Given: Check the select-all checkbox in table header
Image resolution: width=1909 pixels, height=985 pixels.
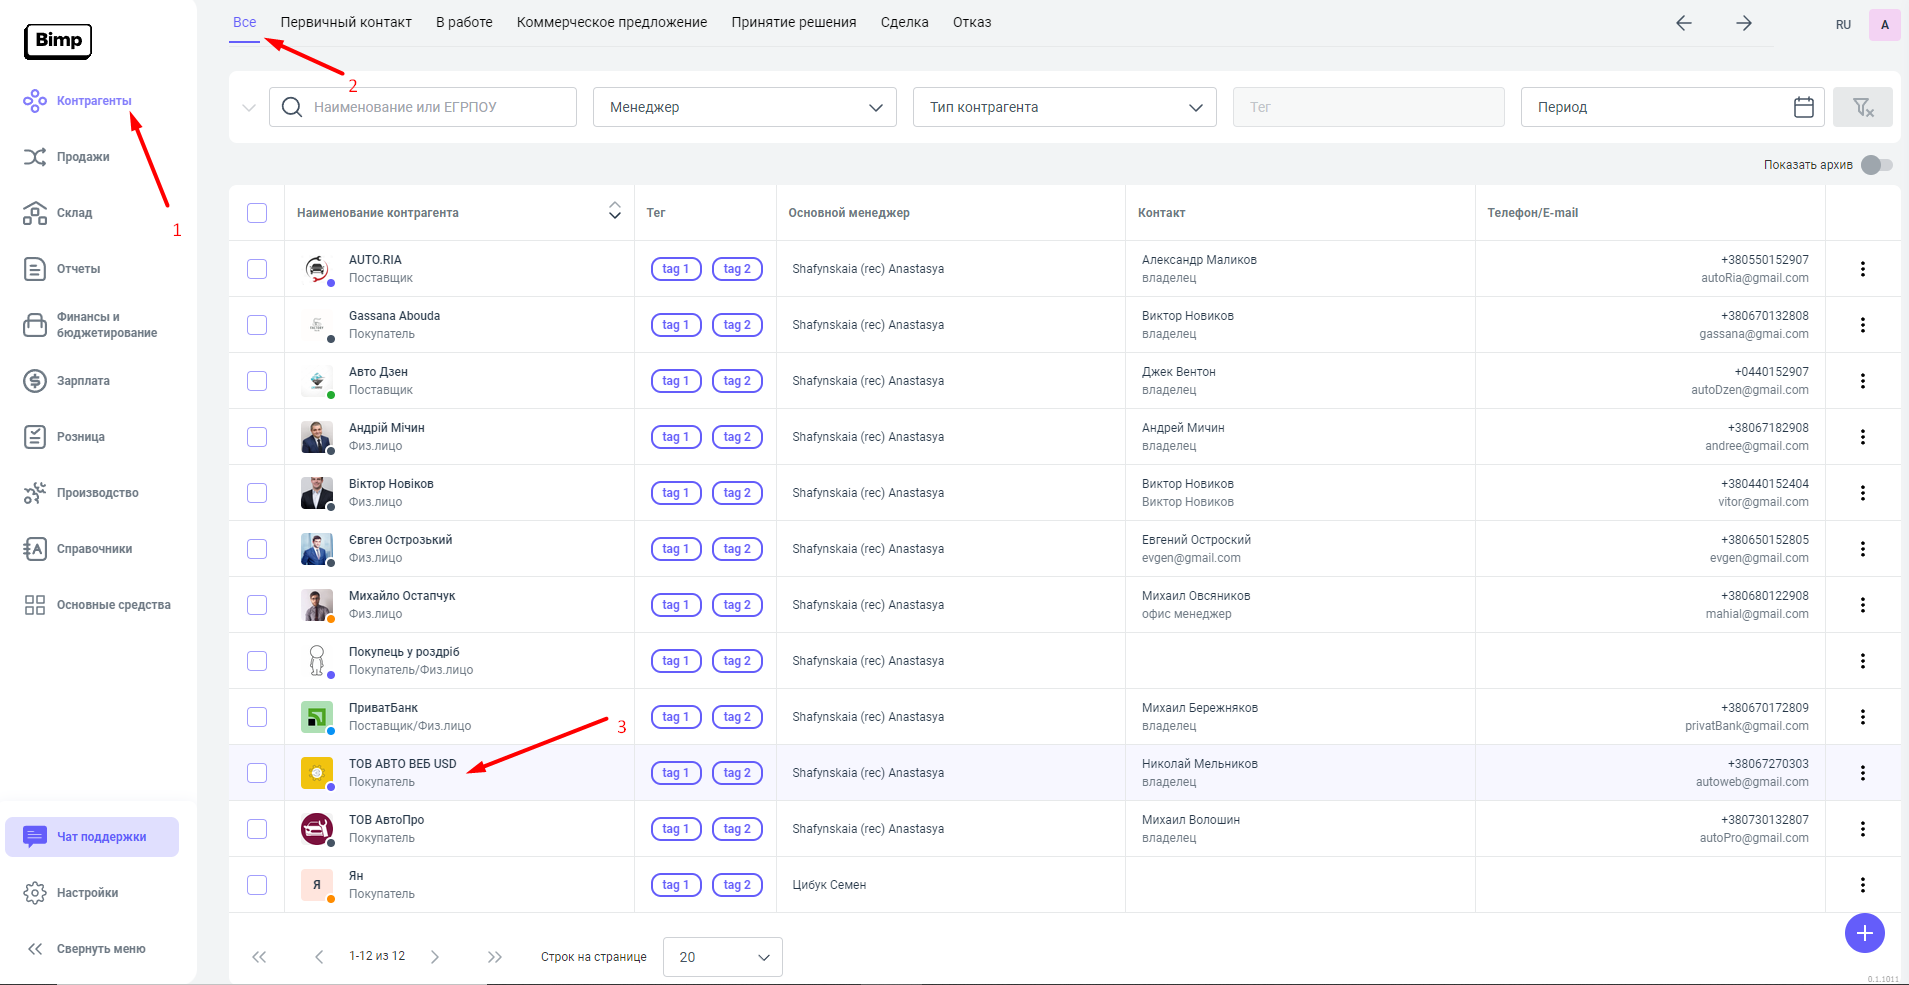Looking at the screenshot, I should (x=257, y=213).
